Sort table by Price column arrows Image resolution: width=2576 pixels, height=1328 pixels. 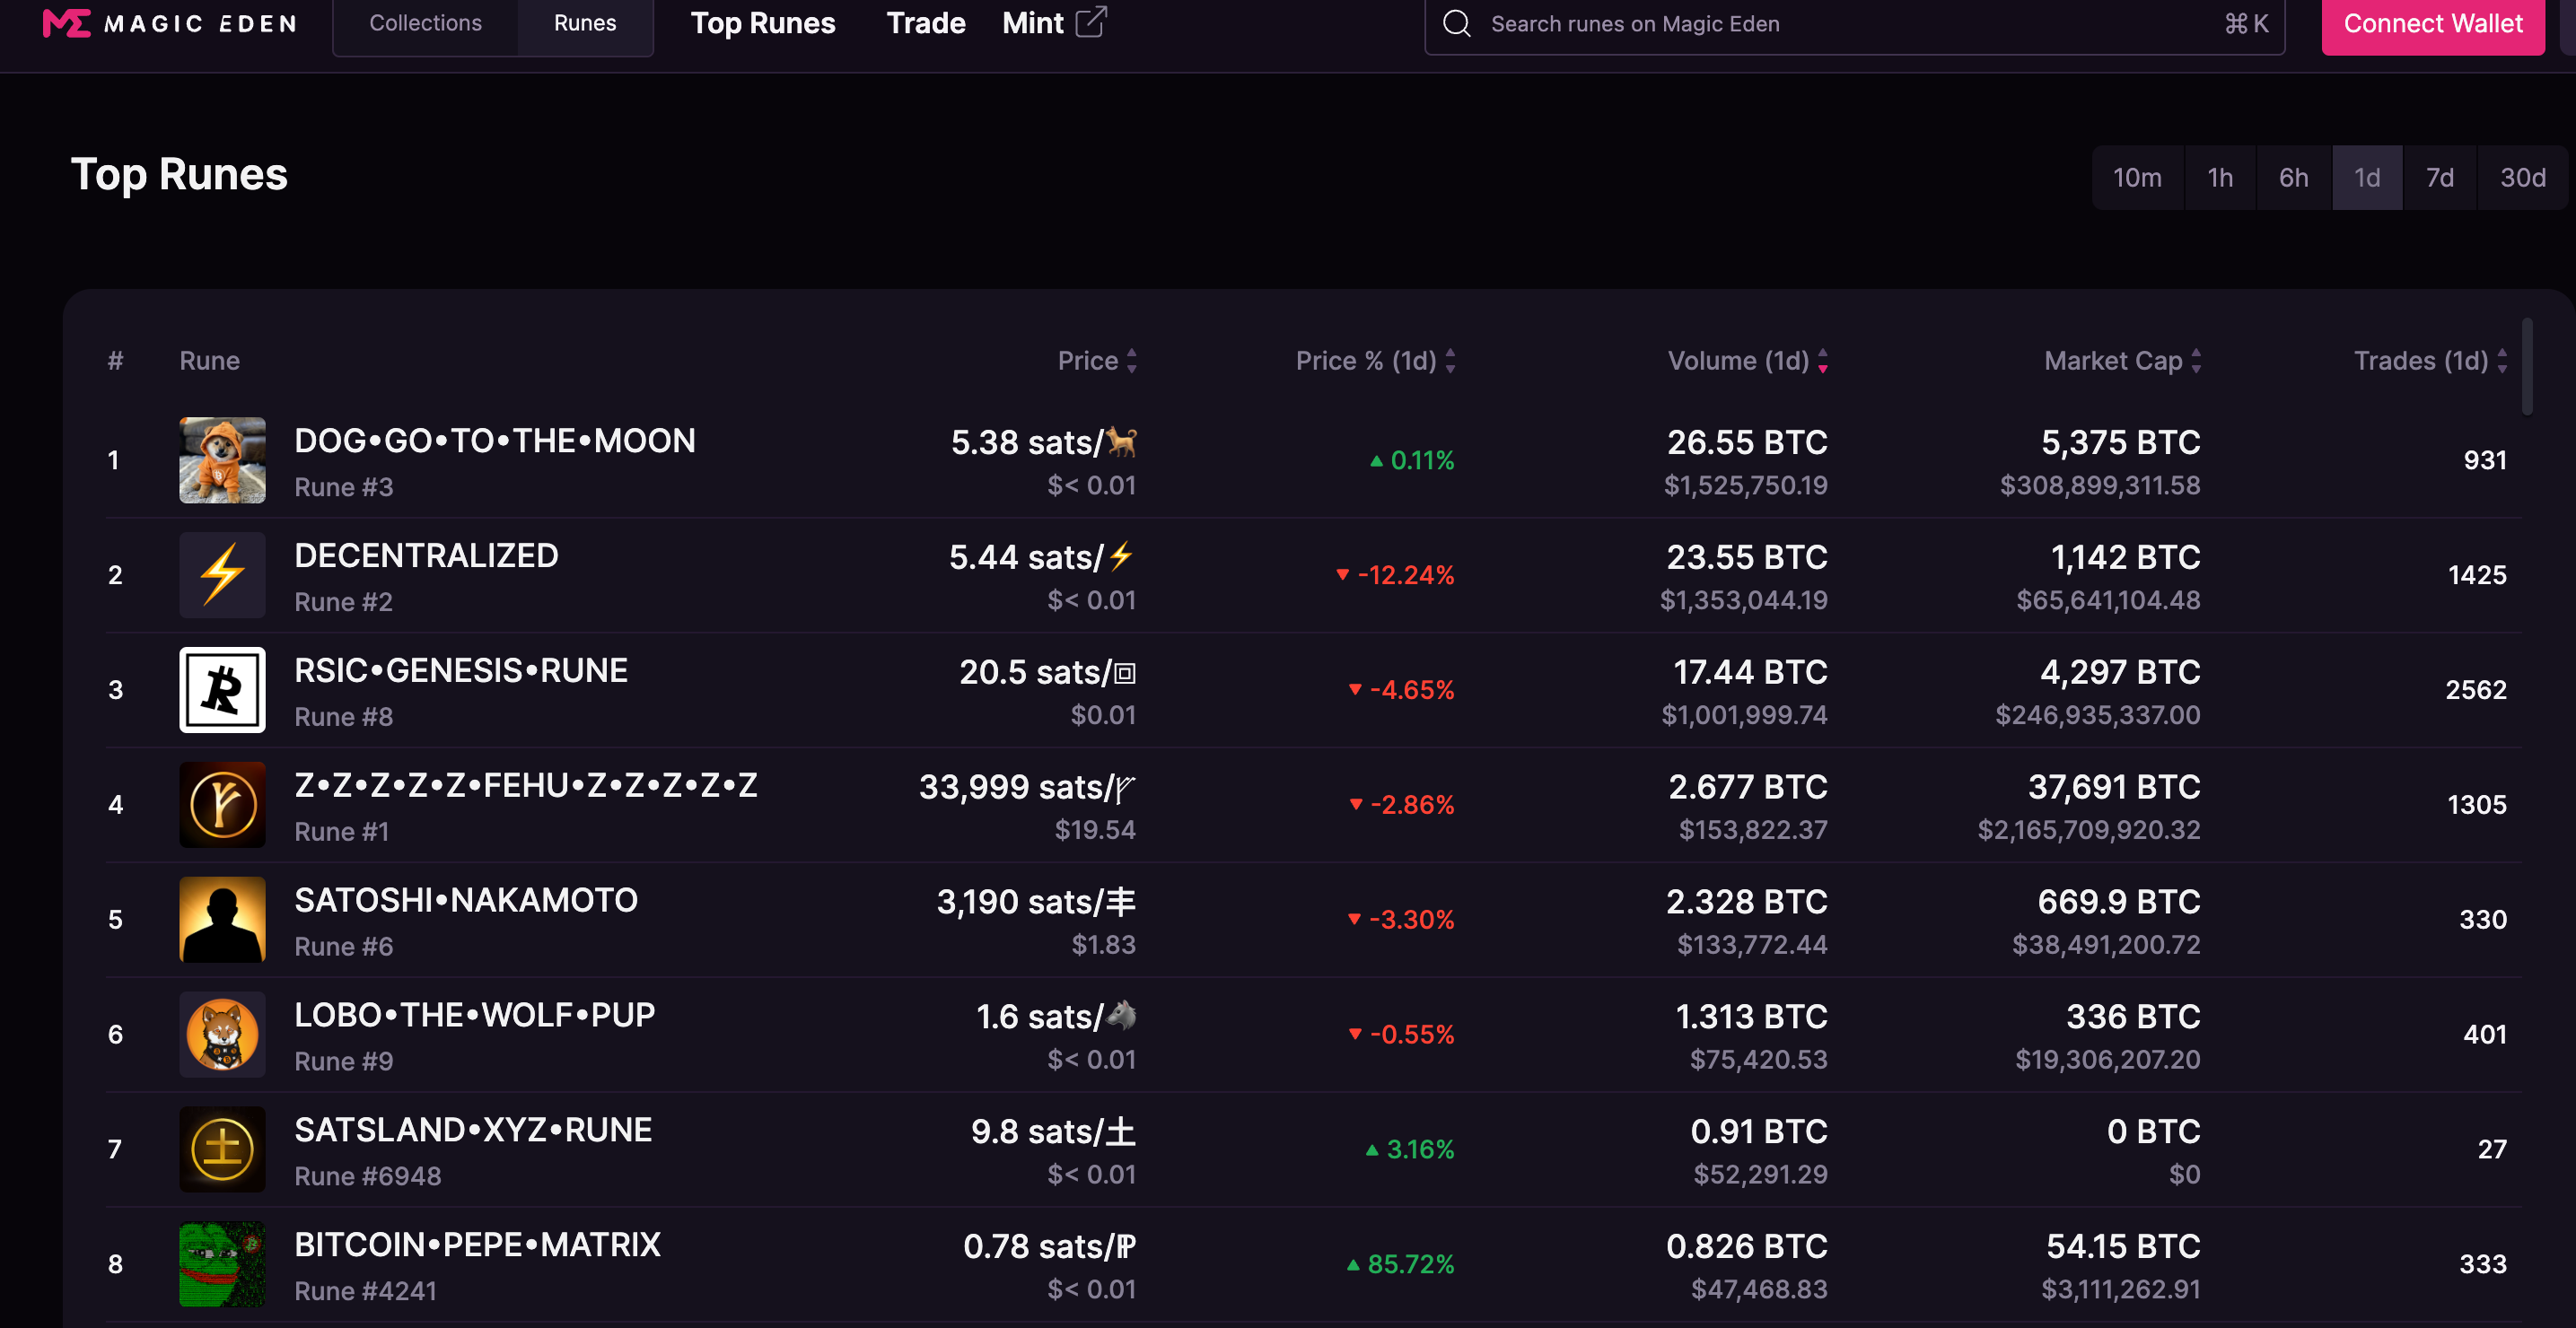click(x=1132, y=361)
